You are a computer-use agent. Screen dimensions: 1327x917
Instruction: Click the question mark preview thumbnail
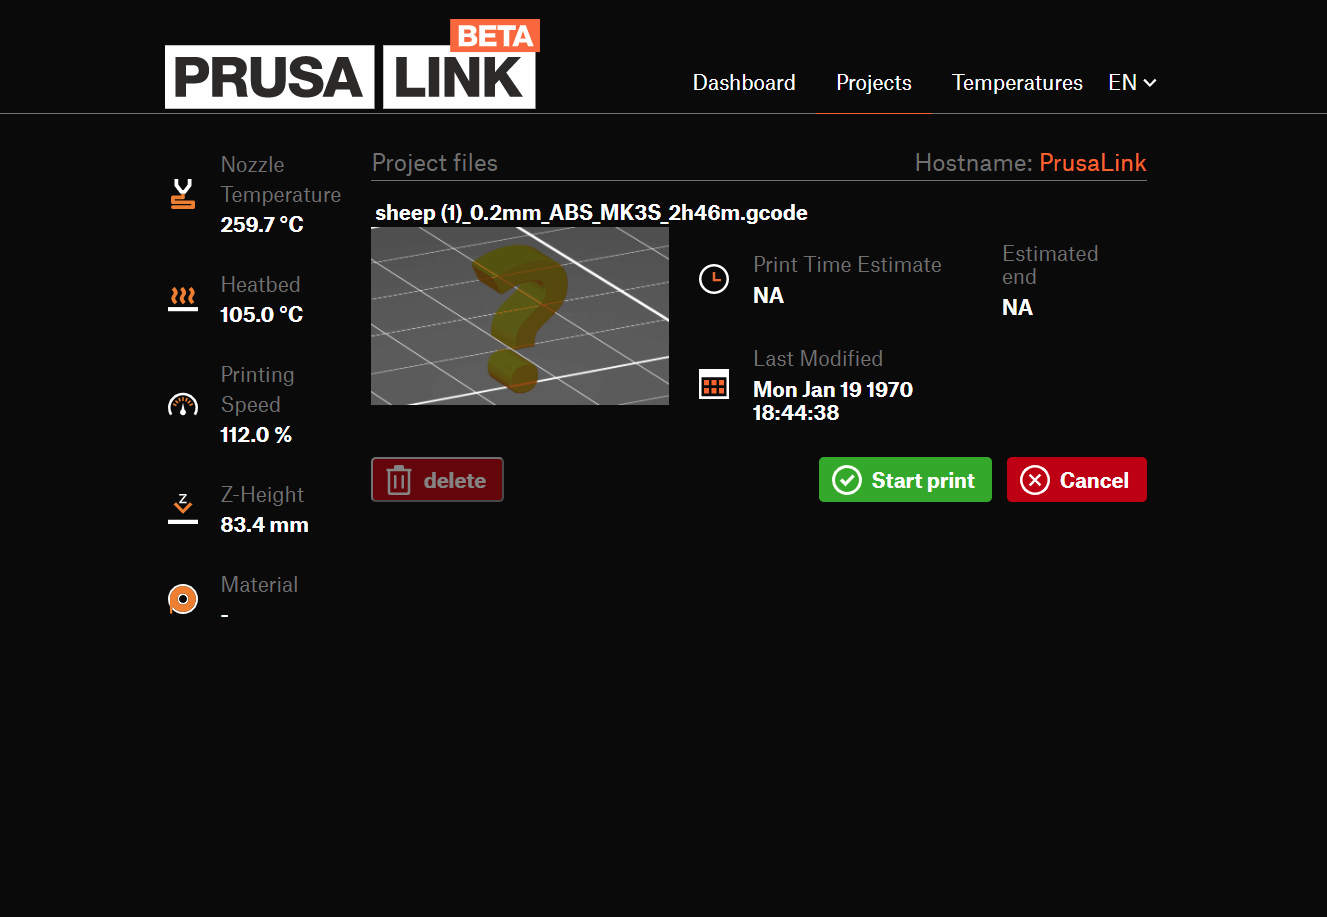[x=519, y=316]
